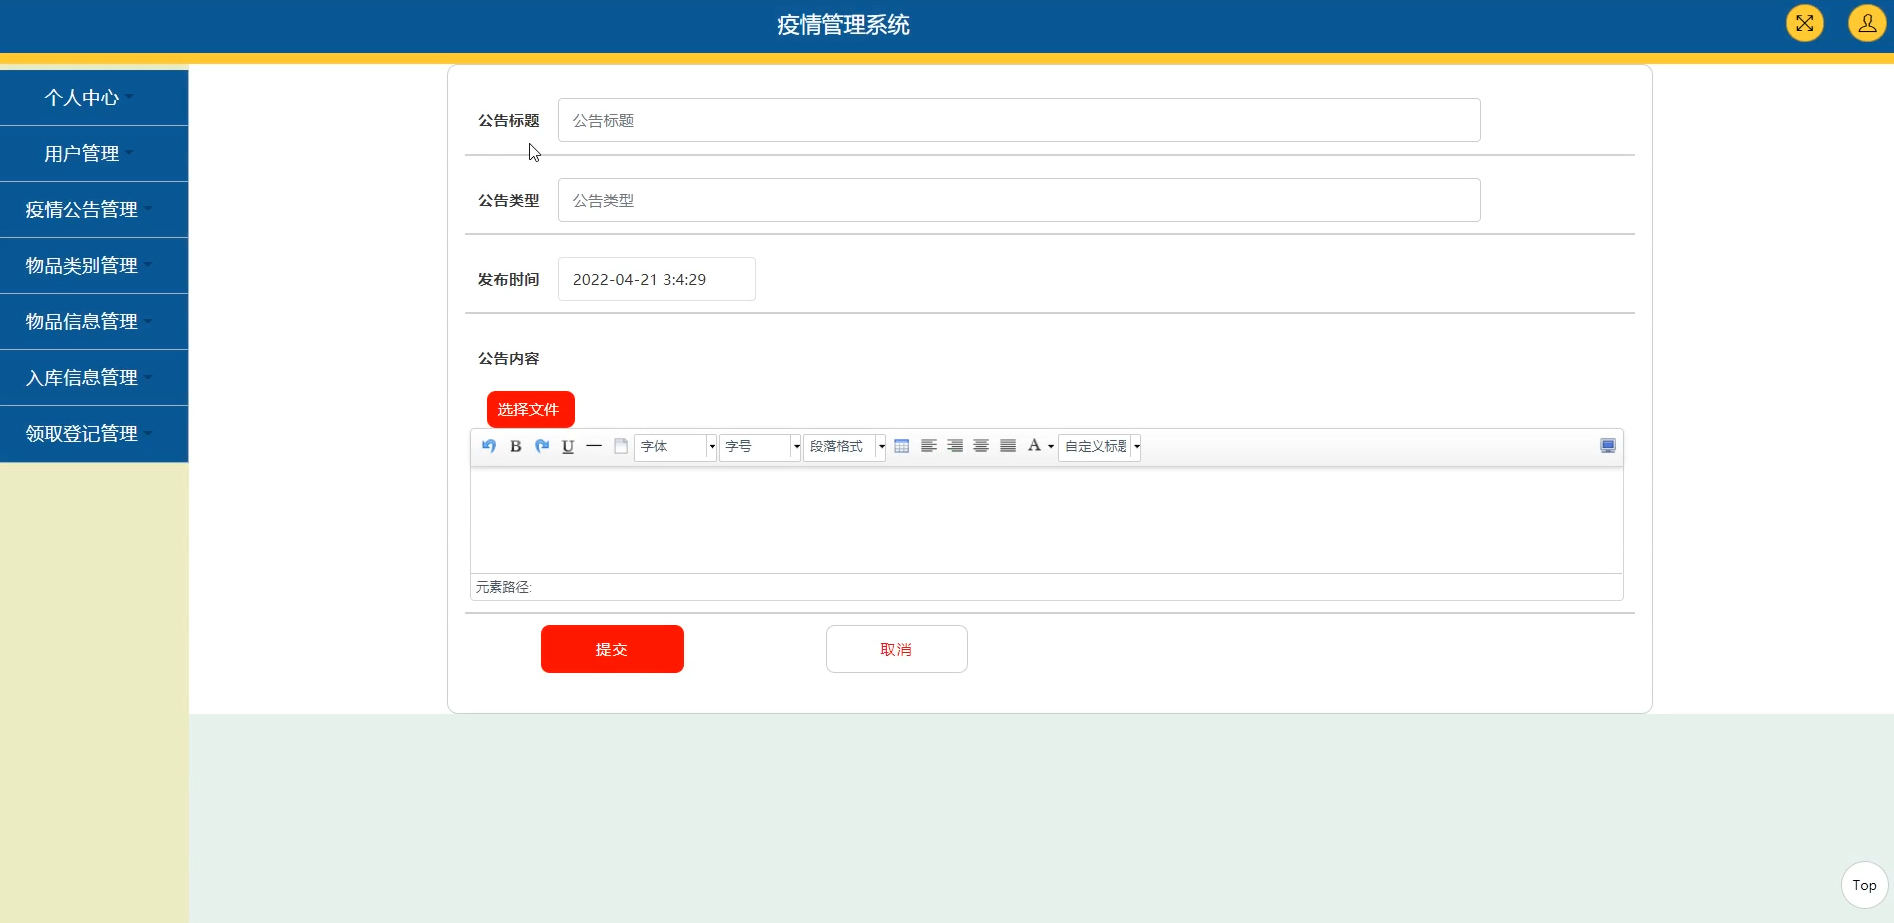Center align text in the editor
1894x923 pixels.
click(x=981, y=446)
